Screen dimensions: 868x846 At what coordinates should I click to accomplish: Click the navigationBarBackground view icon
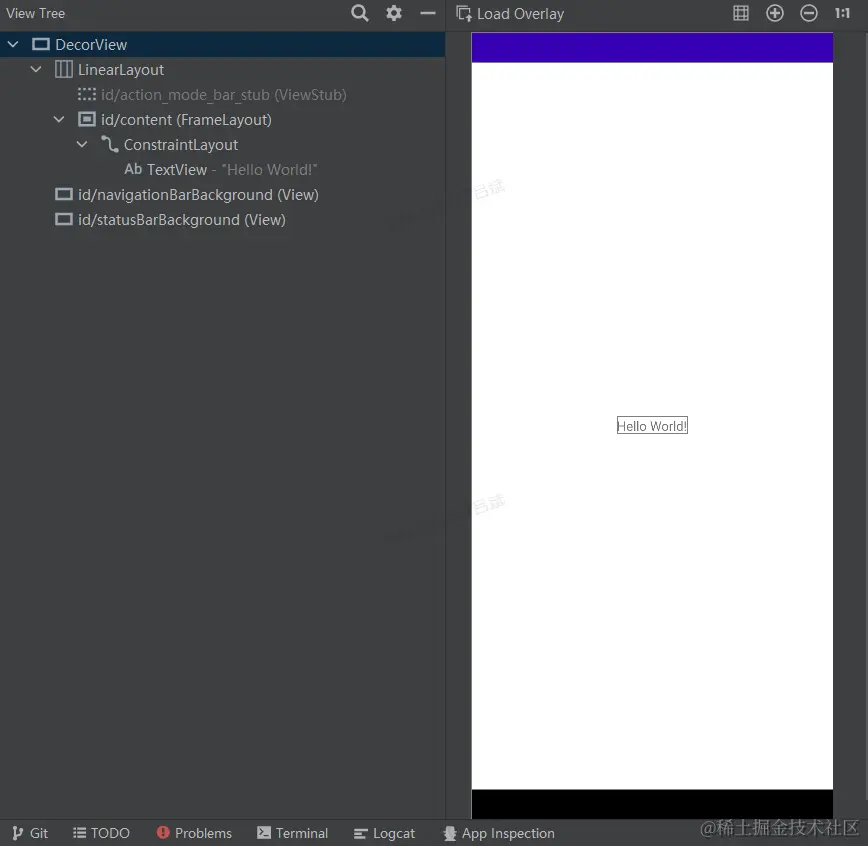pos(64,194)
